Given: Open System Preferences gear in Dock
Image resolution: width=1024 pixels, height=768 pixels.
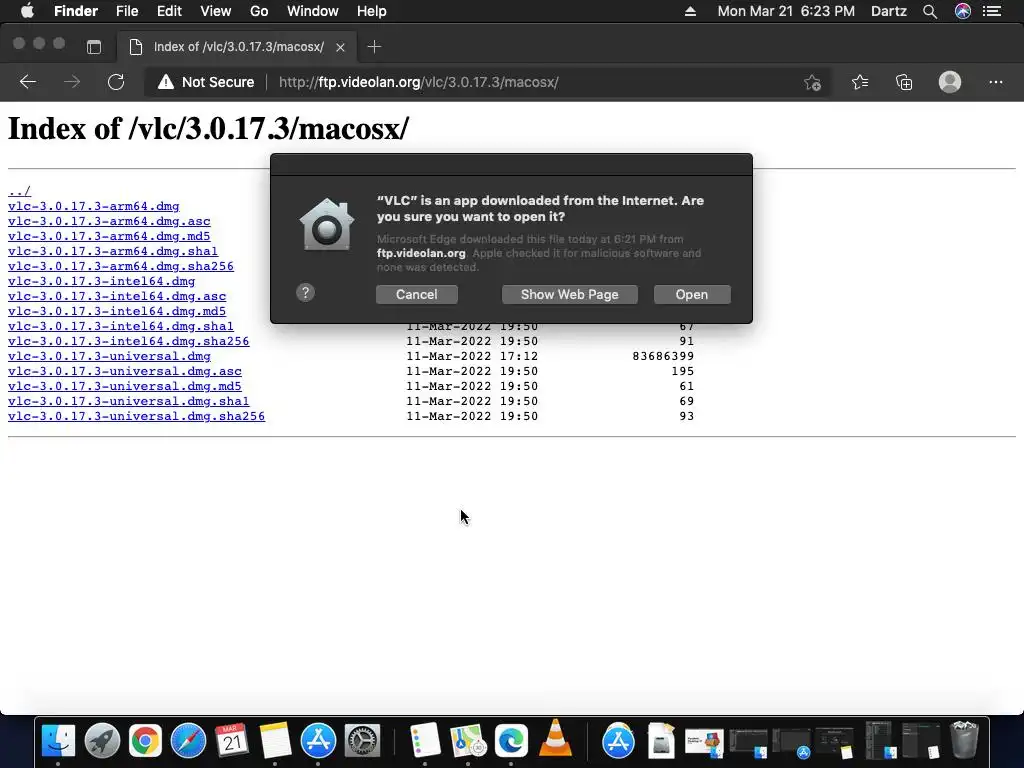Looking at the screenshot, I should pos(362,741).
